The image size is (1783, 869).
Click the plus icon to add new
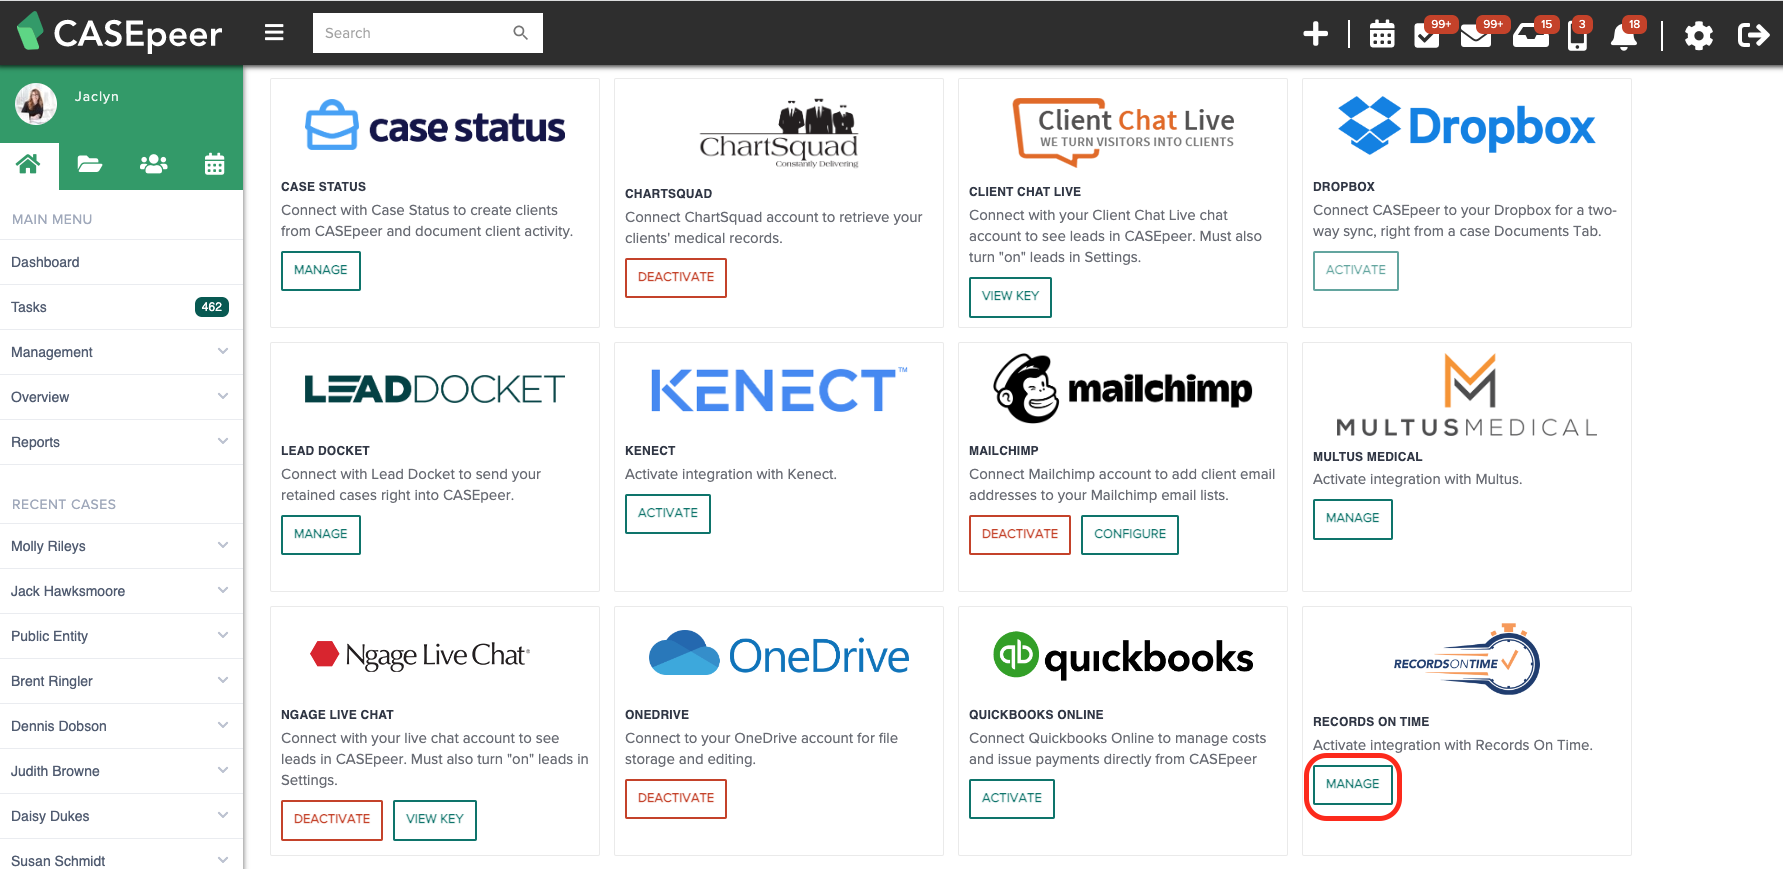[1315, 35]
